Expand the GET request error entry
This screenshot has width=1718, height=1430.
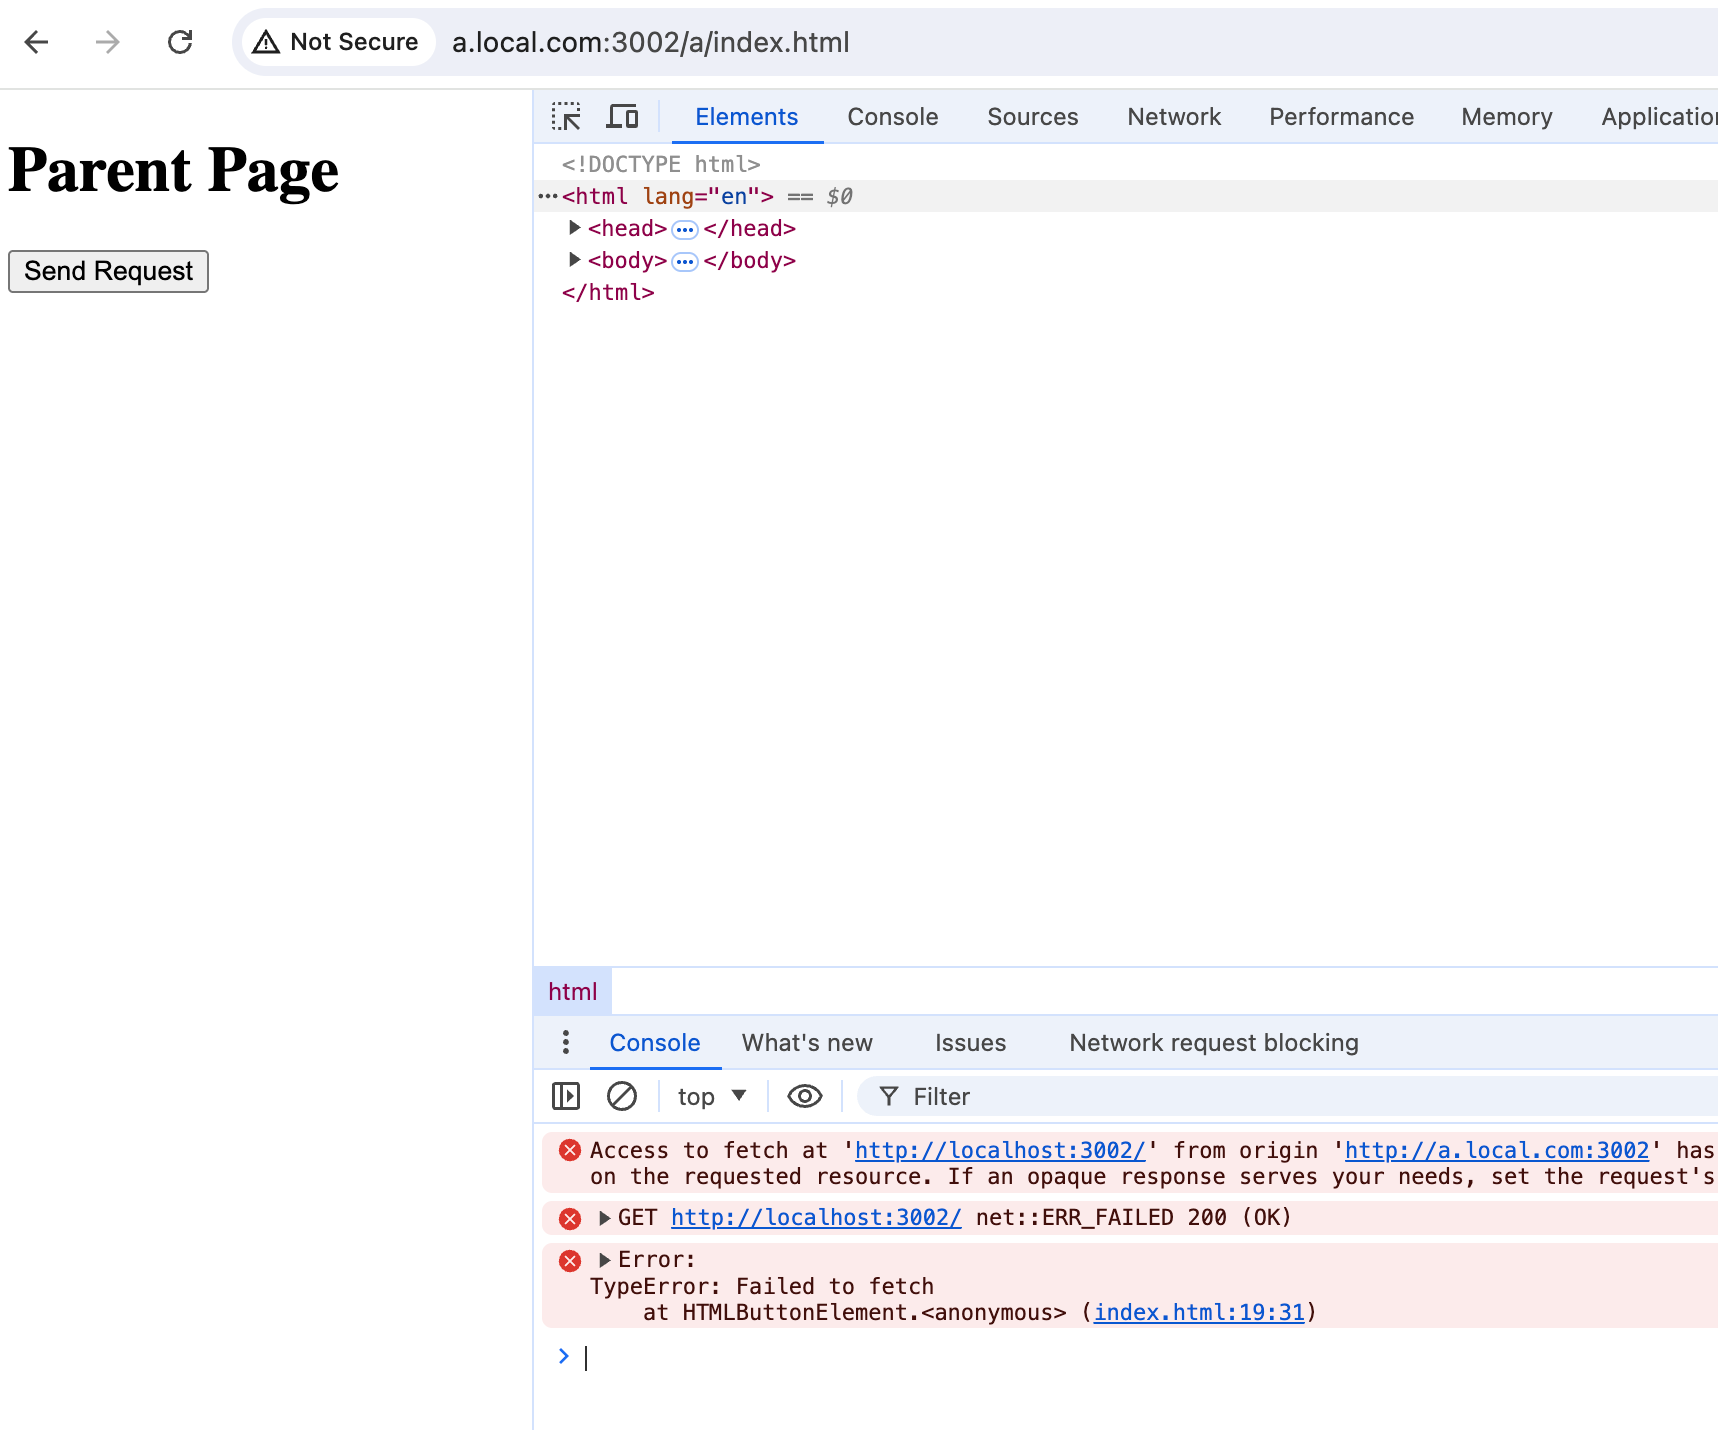click(605, 1218)
